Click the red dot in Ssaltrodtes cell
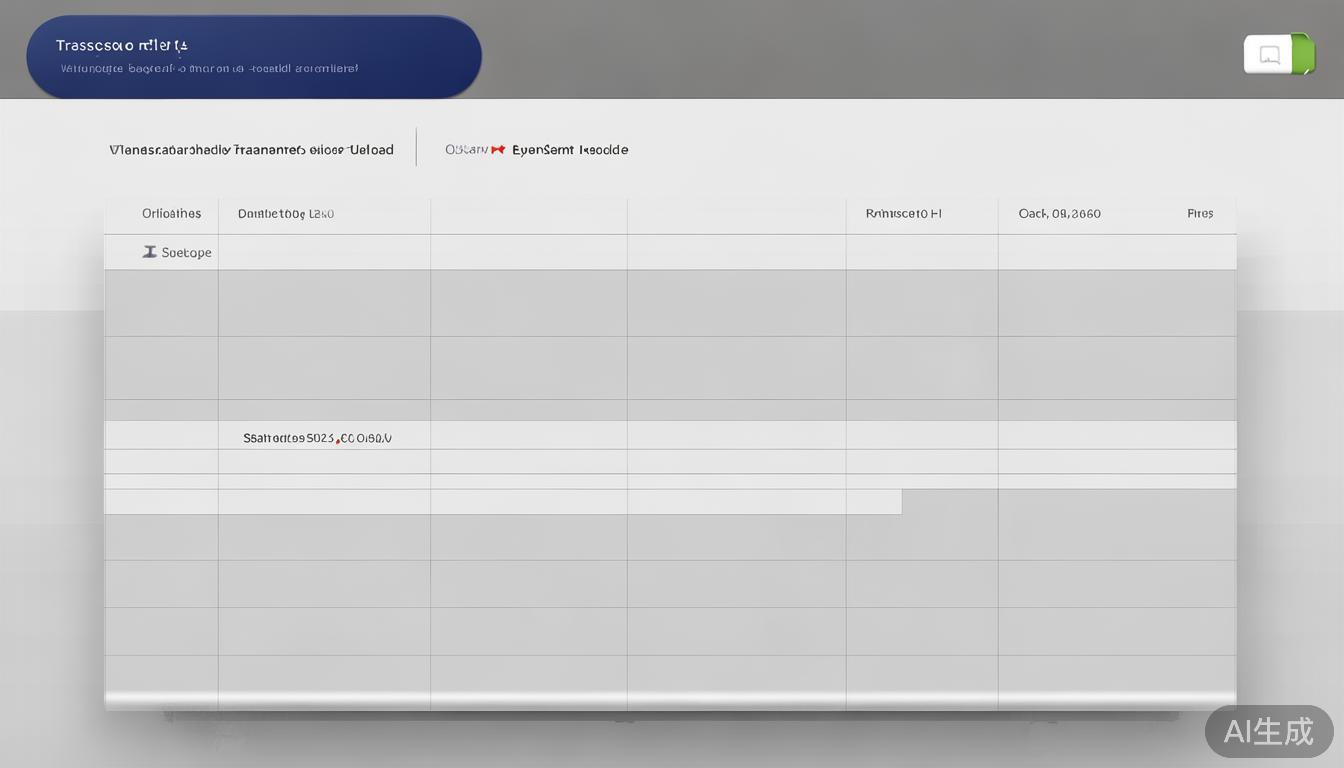This screenshot has height=768, width=1344. point(339,440)
